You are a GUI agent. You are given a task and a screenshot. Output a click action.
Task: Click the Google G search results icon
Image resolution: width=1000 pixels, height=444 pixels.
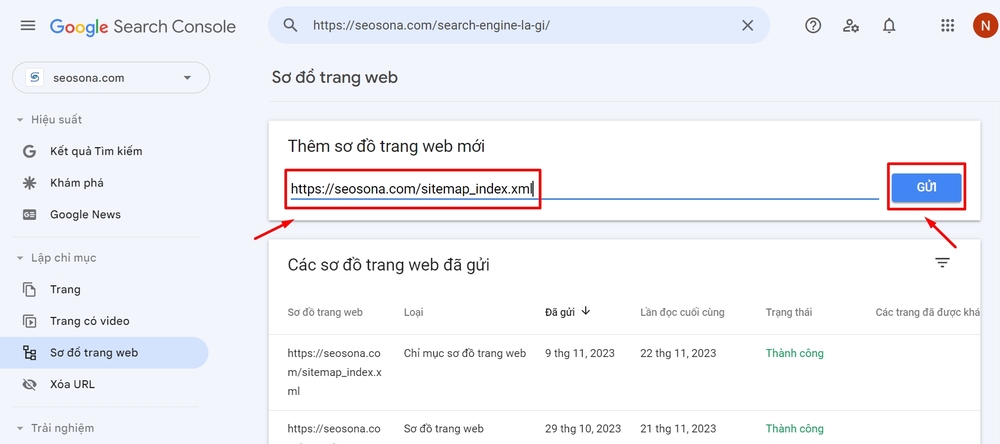pyautogui.click(x=29, y=151)
